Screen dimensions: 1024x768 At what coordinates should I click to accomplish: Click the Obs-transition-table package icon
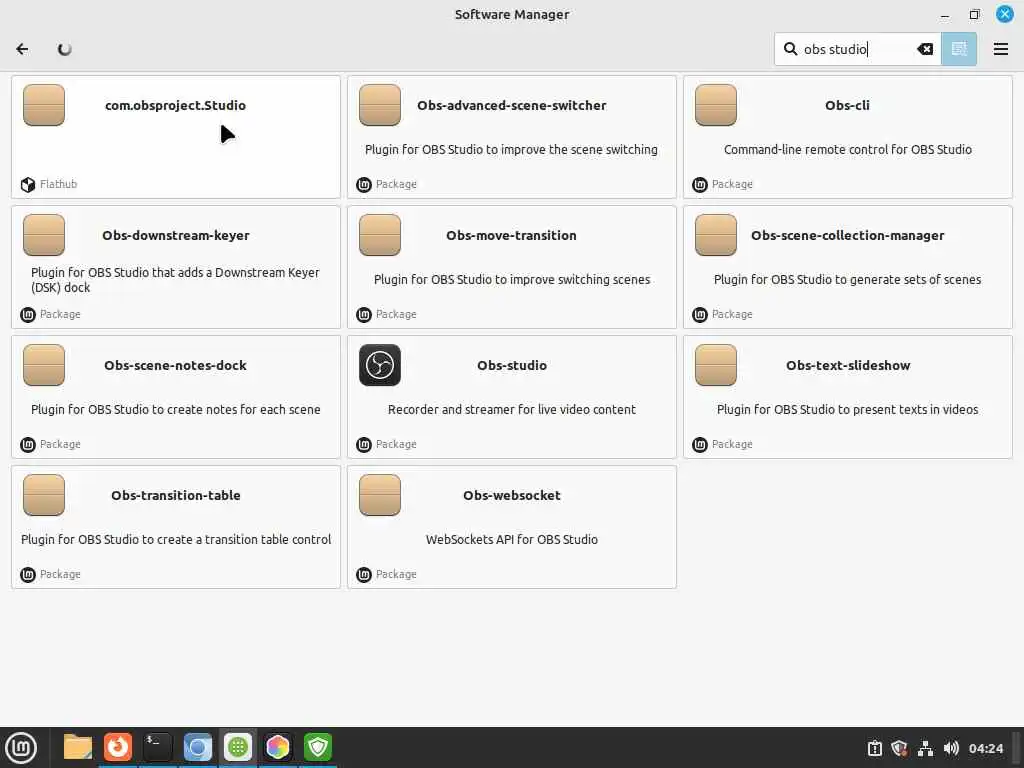[x=44, y=495]
